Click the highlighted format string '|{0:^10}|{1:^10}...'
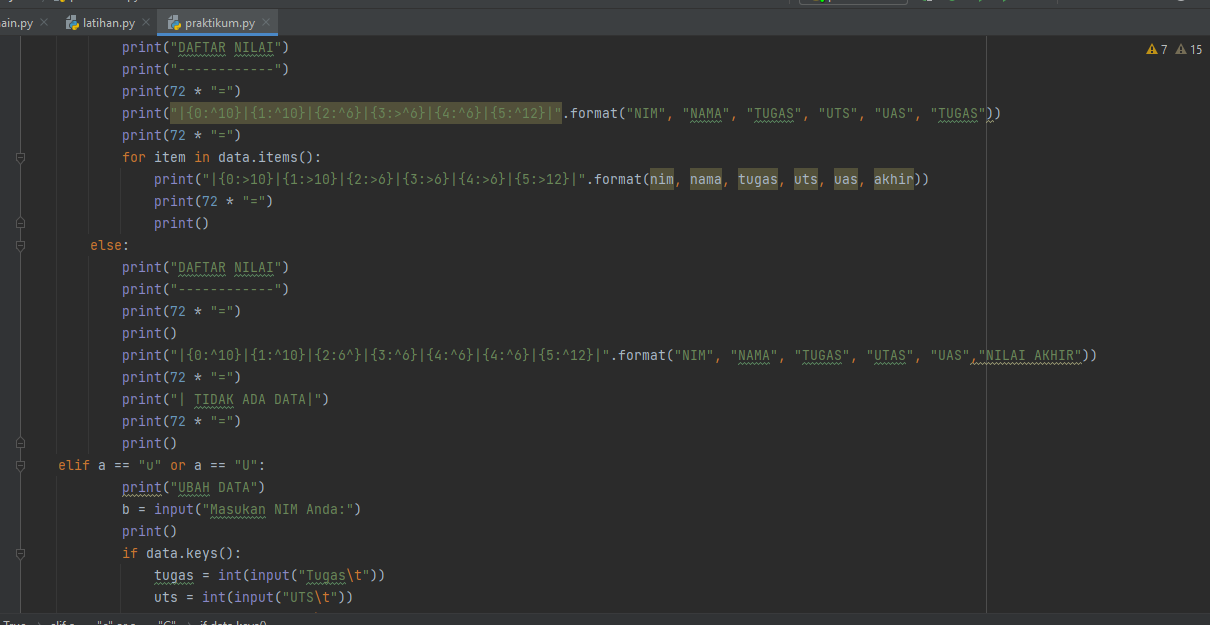 366,113
